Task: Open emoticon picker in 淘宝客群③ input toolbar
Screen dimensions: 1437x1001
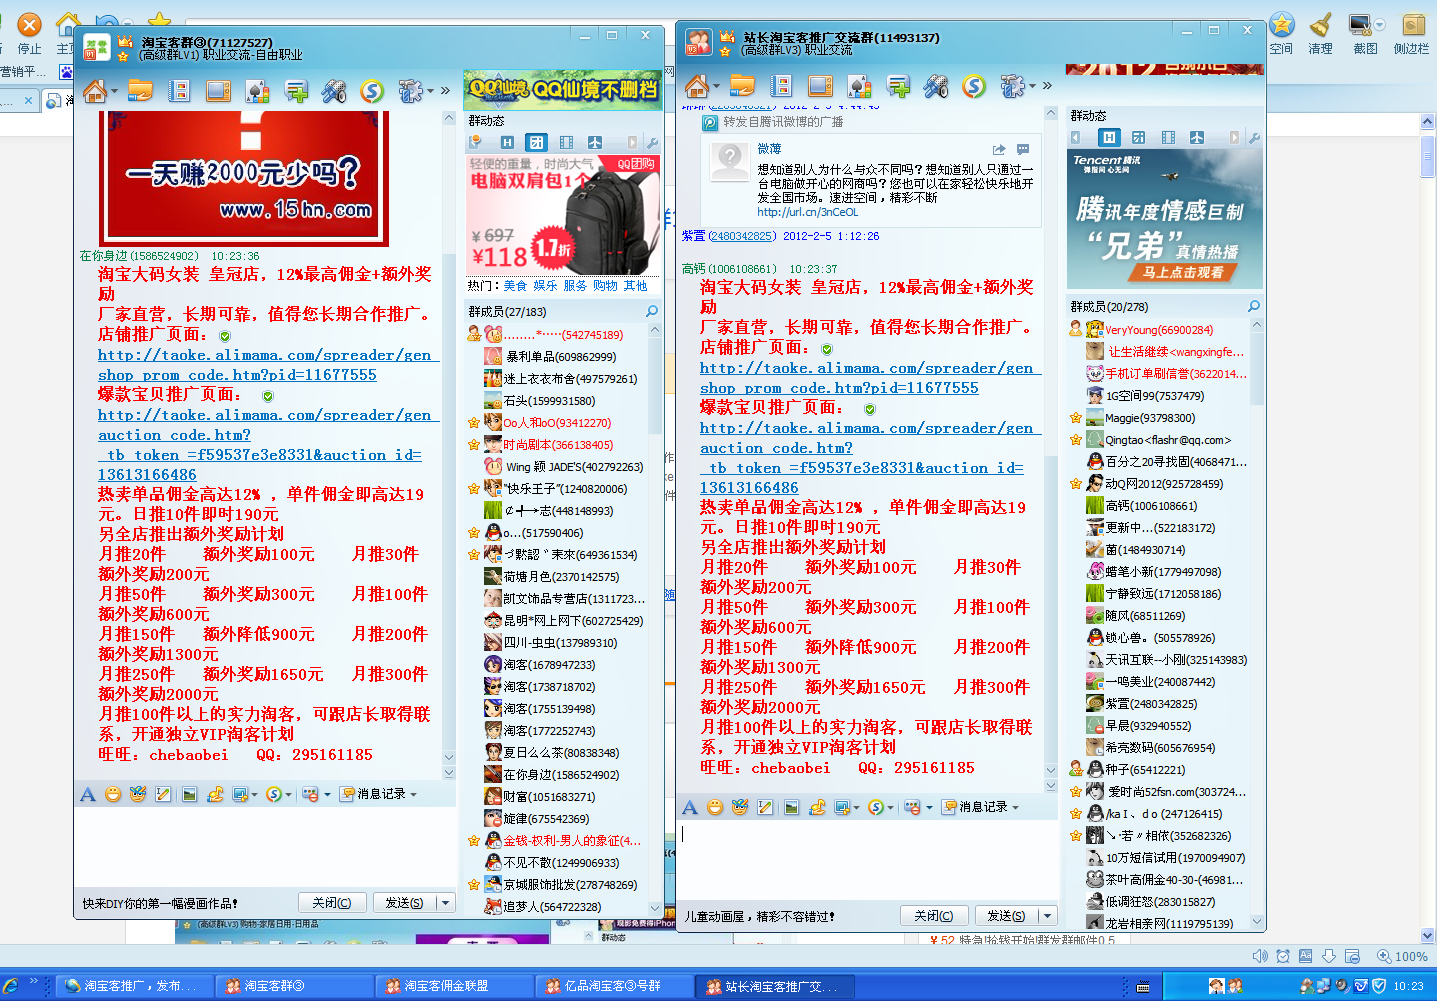Action: (113, 794)
